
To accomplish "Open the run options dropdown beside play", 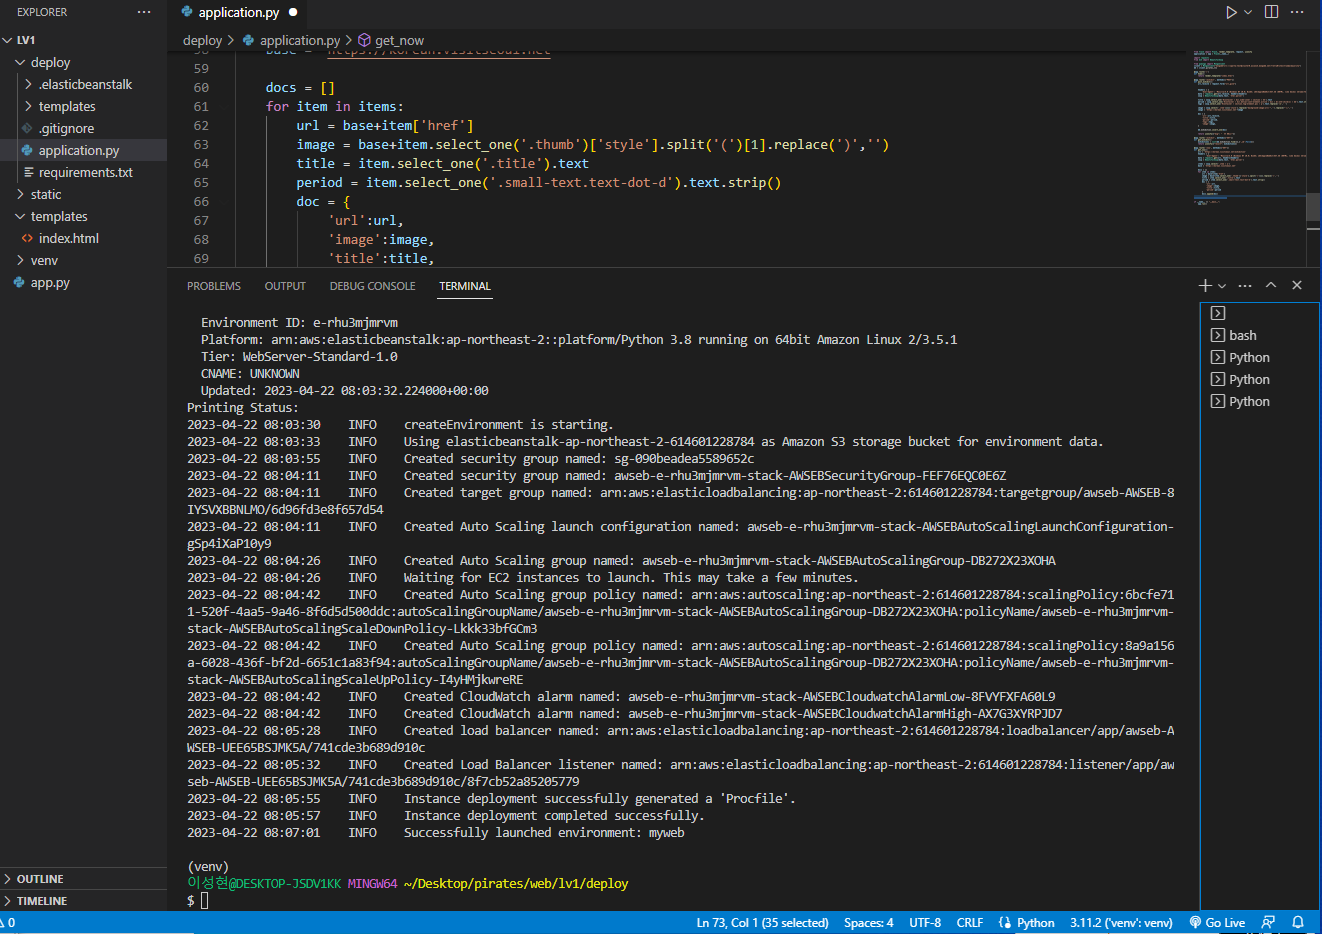I will coord(1248,12).
